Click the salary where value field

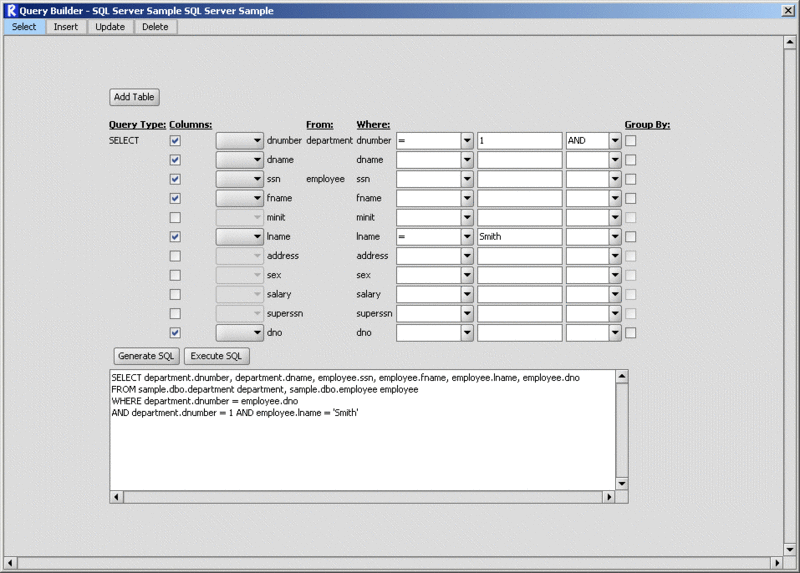point(519,294)
